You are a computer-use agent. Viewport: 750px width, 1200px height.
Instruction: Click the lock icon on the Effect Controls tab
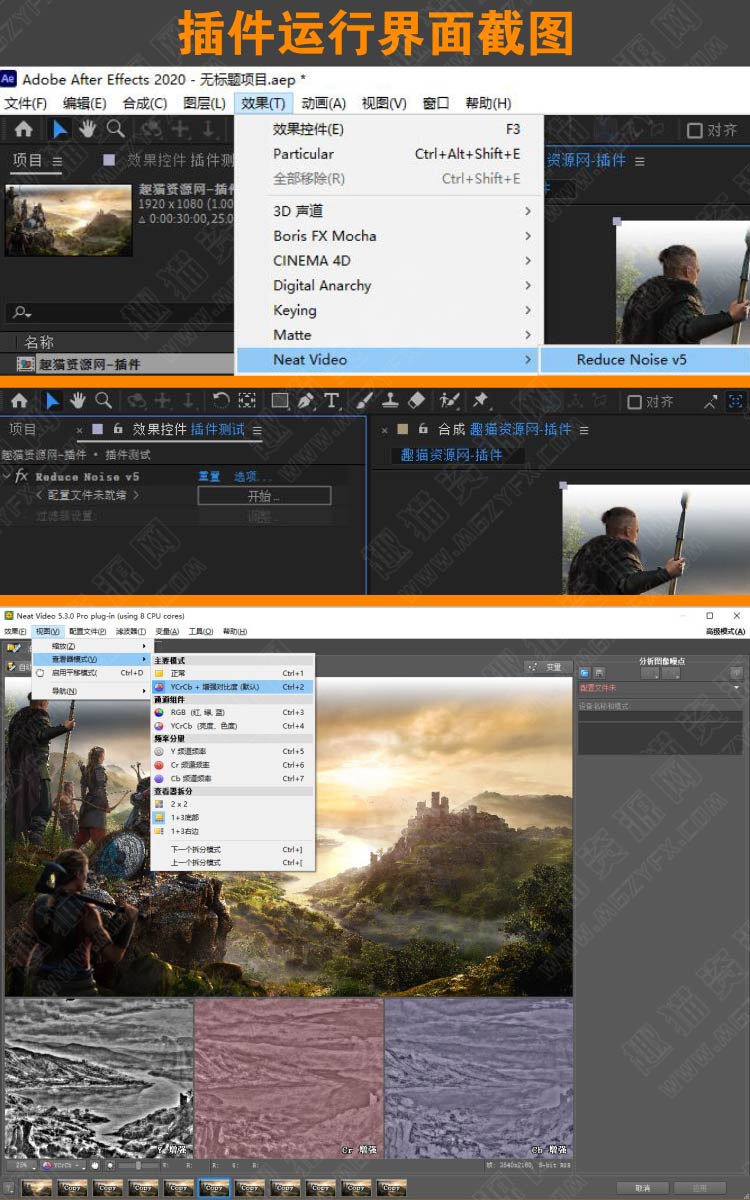click(118, 429)
